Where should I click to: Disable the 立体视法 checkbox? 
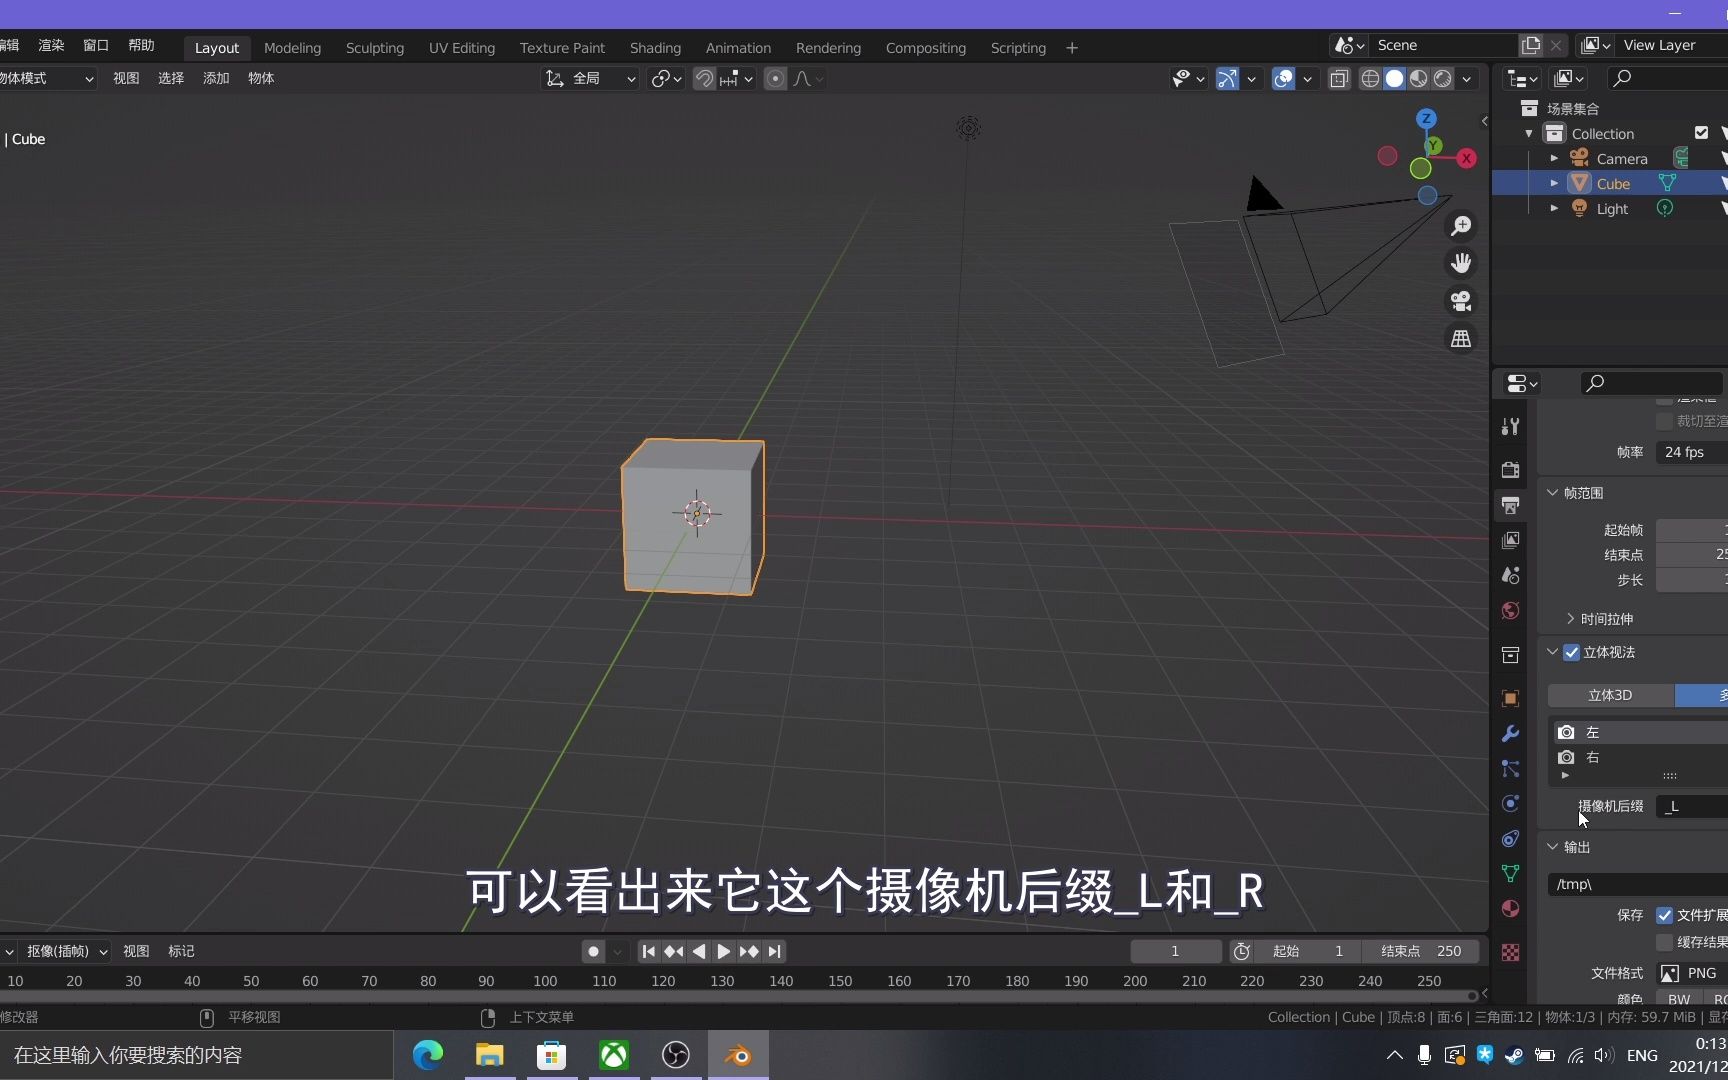click(x=1570, y=652)
